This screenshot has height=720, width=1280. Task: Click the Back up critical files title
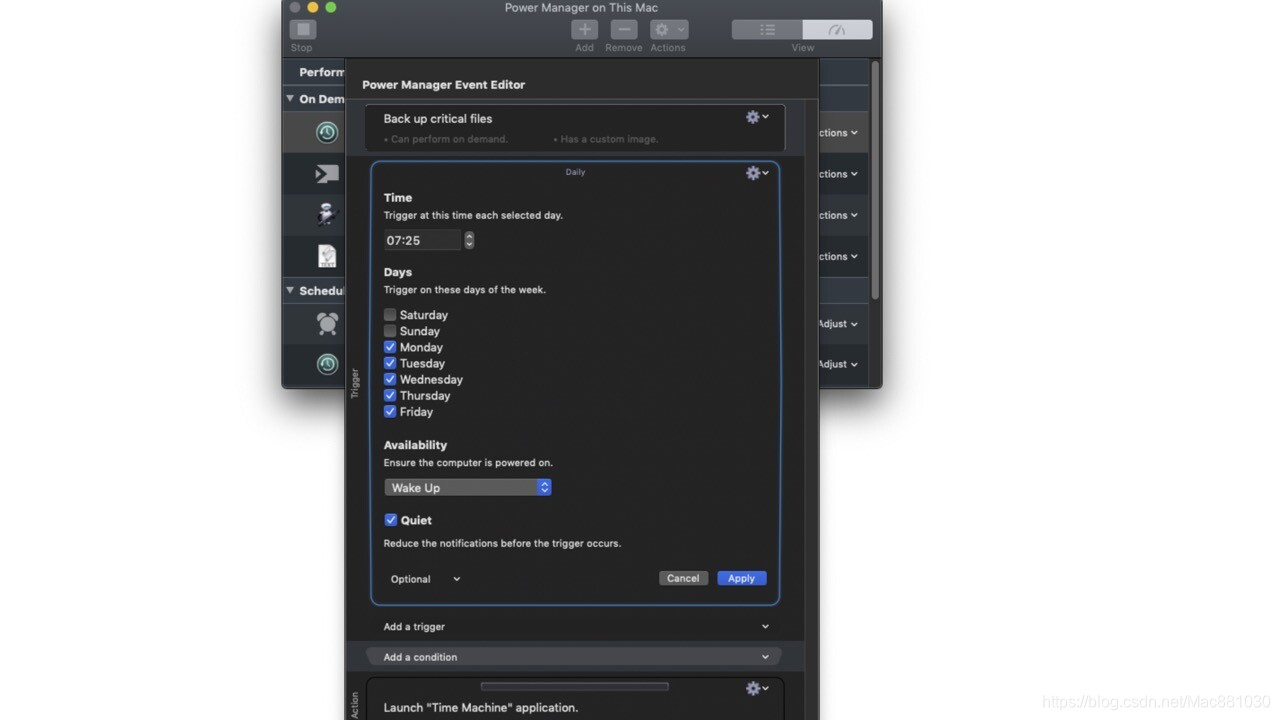(x=438, y=118)
